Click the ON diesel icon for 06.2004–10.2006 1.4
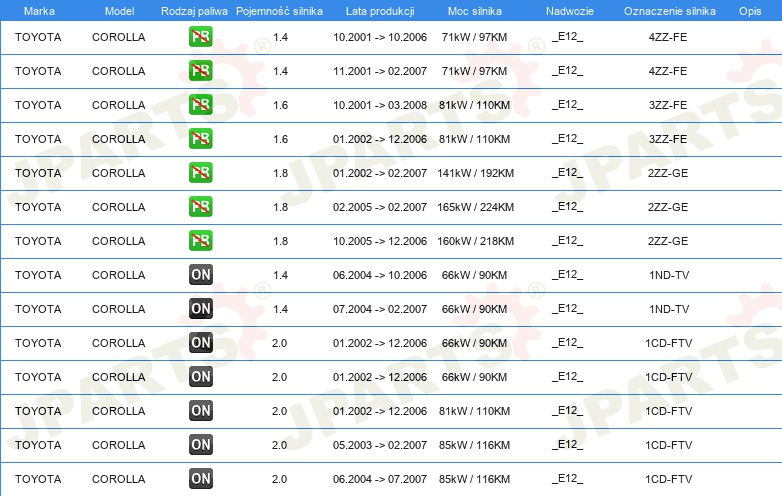Viewport: 782px width, 496px height. (201, 275)
